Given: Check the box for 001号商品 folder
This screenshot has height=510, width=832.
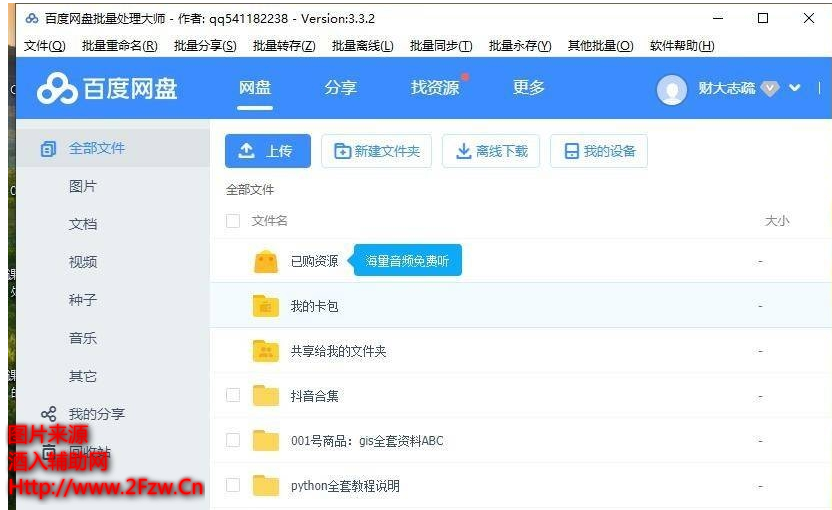Looking at the screenshot, I should click(233, 440).
